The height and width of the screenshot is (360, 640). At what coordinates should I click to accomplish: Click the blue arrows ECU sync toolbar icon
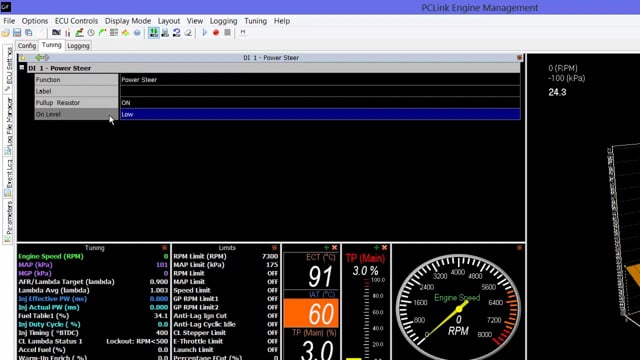tap(176, 33)
